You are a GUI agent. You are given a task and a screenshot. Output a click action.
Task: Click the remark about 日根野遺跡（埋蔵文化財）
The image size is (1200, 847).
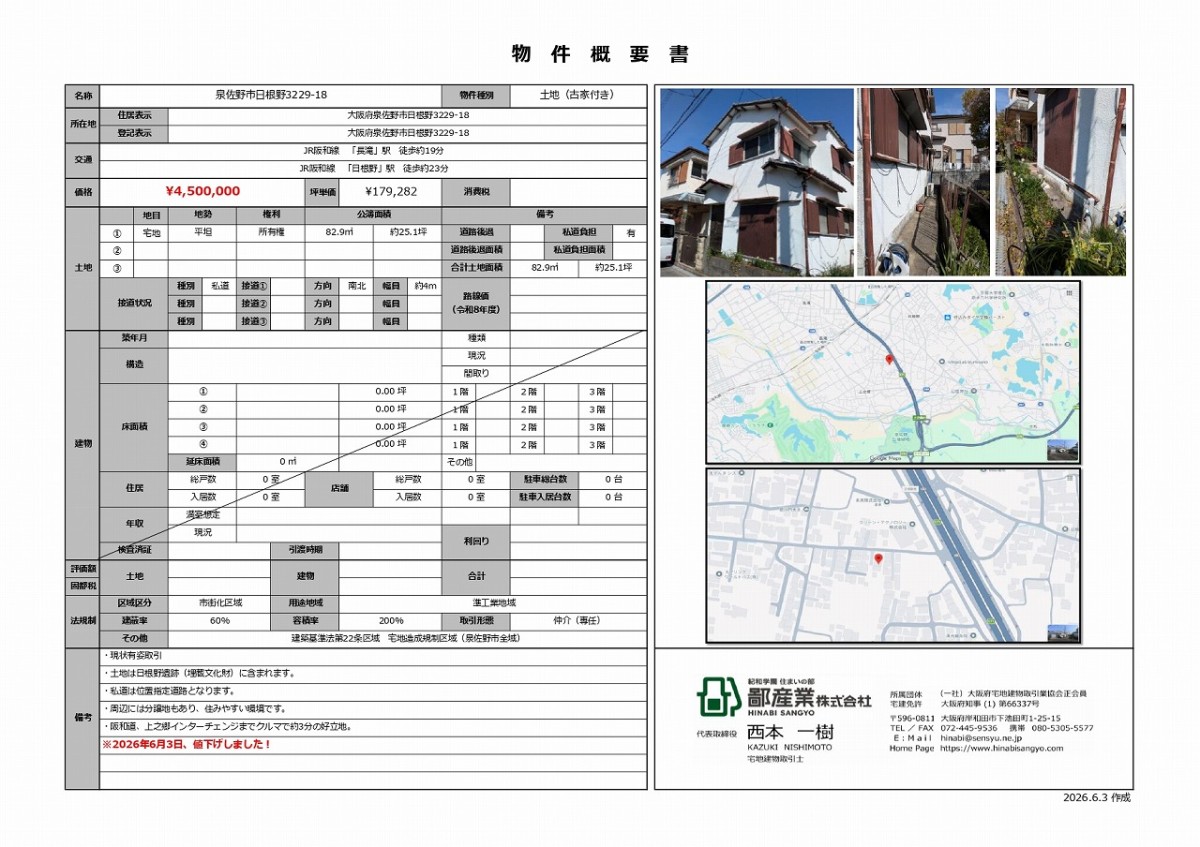click(198, 674)
